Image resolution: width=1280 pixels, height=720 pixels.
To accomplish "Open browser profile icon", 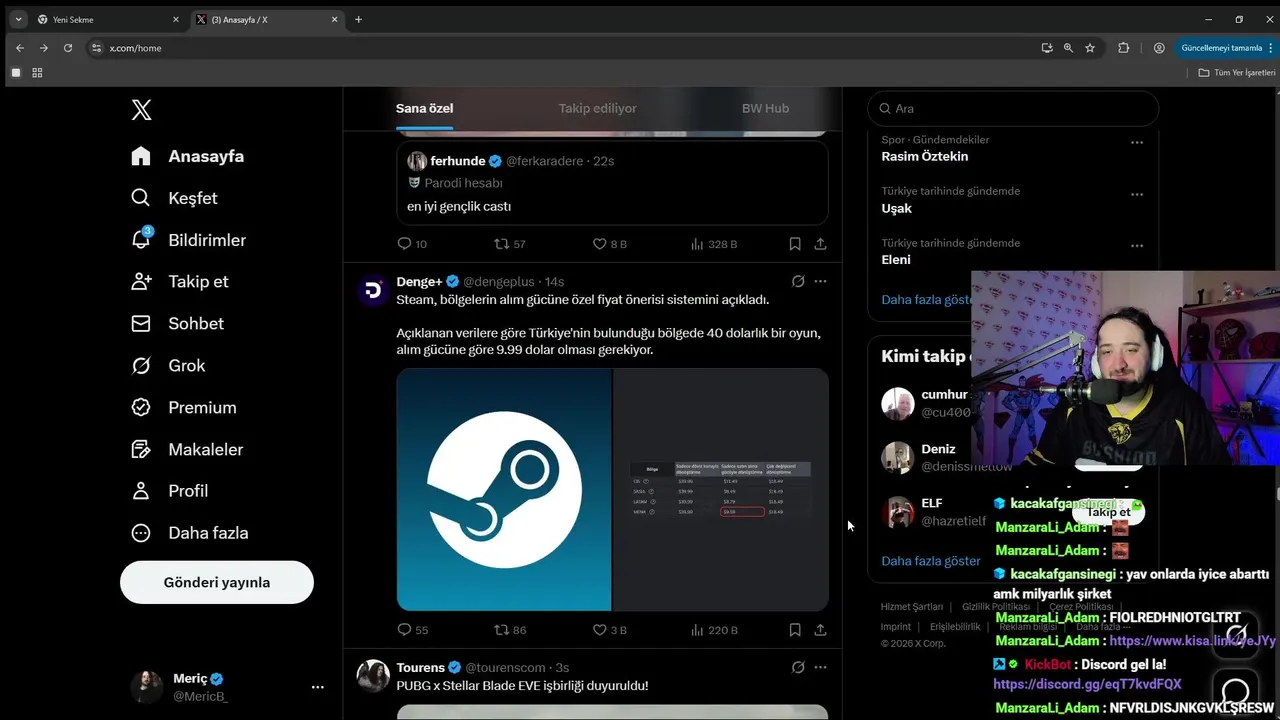I will pyautogui.click(x=1159, y=48).
